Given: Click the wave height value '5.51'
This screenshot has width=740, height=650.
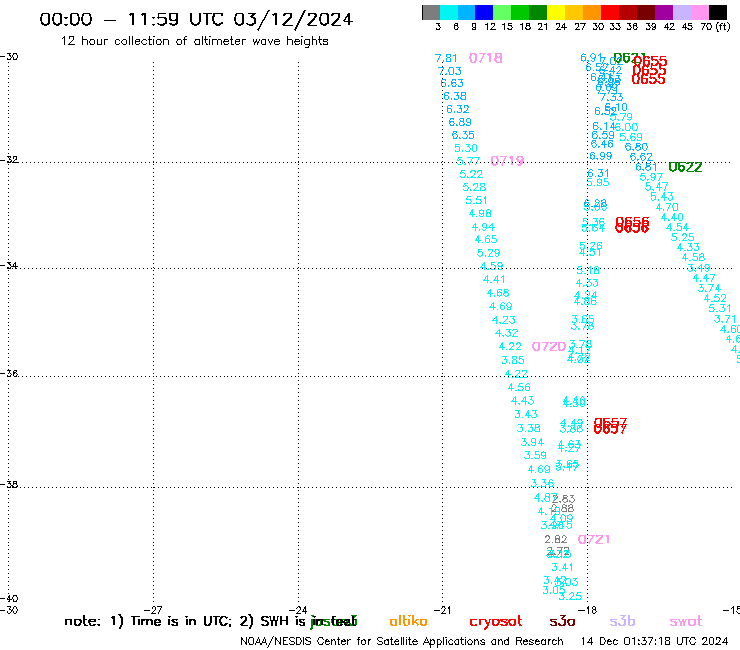Looking at the screenshot, I should click(x=476, y=200).
